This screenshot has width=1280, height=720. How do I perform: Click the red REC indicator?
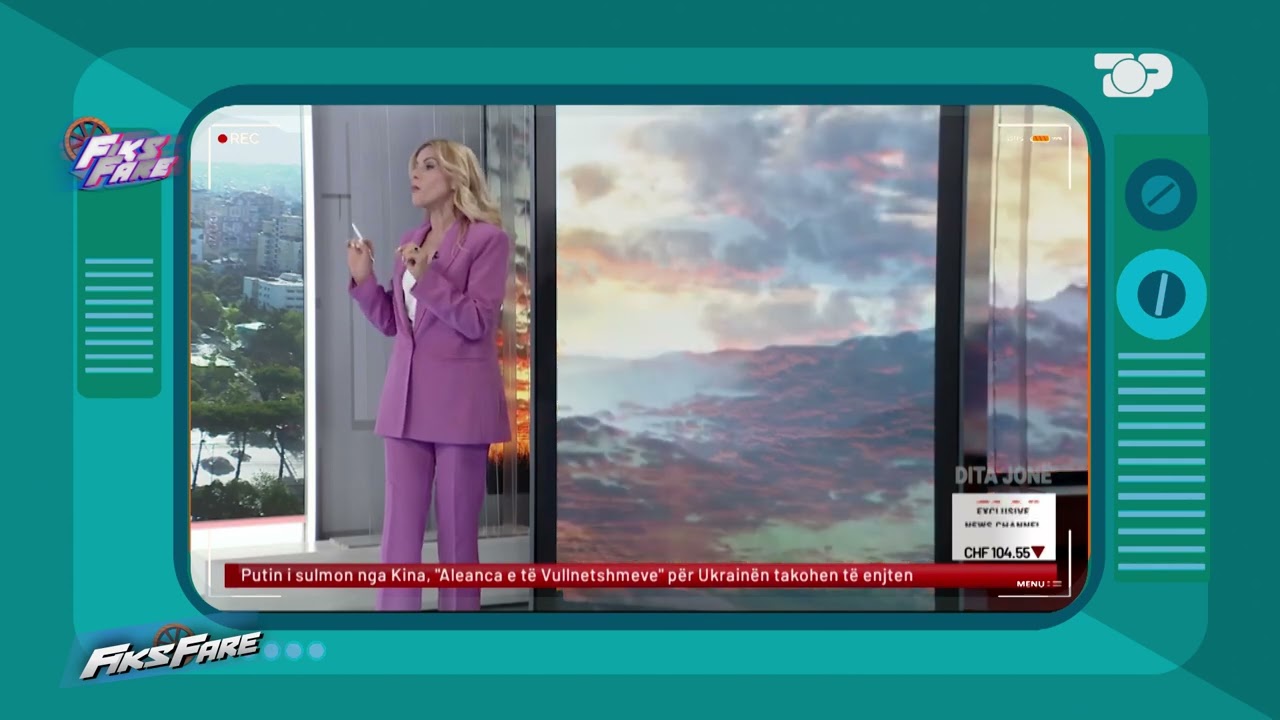pyautogui.click(x=239, y=139)
